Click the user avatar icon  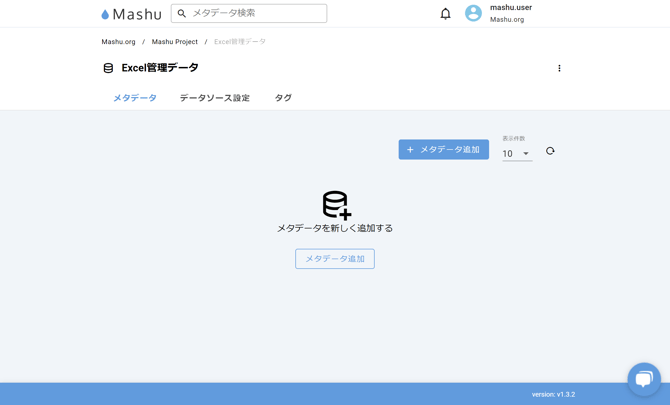pos(473,13)
